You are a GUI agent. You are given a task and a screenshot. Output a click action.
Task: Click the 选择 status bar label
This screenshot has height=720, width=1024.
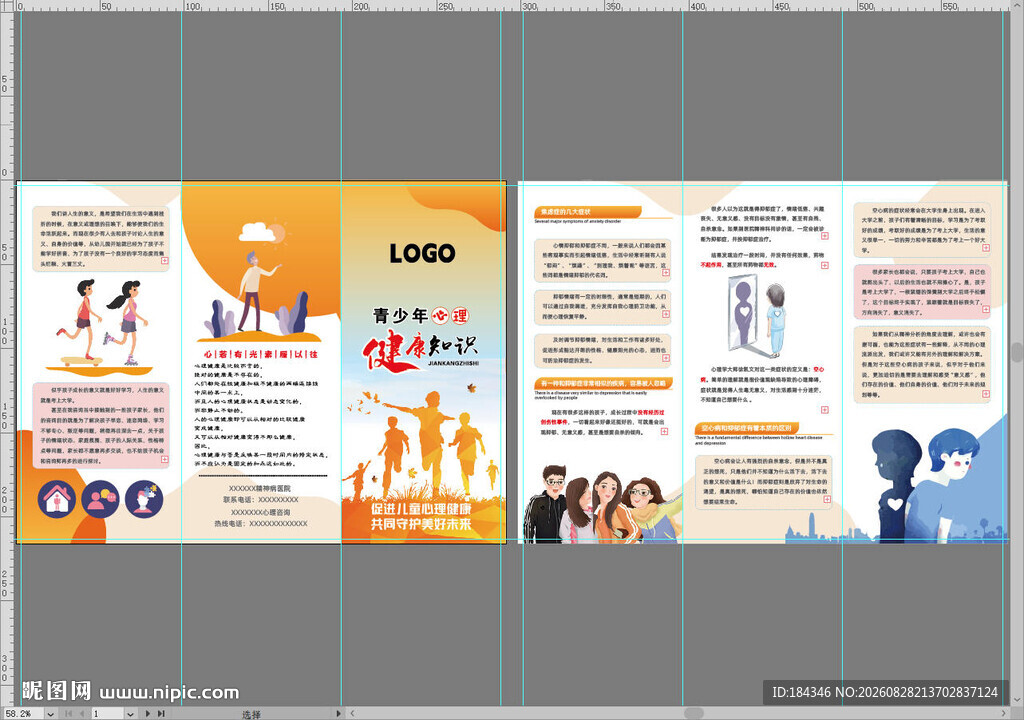[251, 714]
